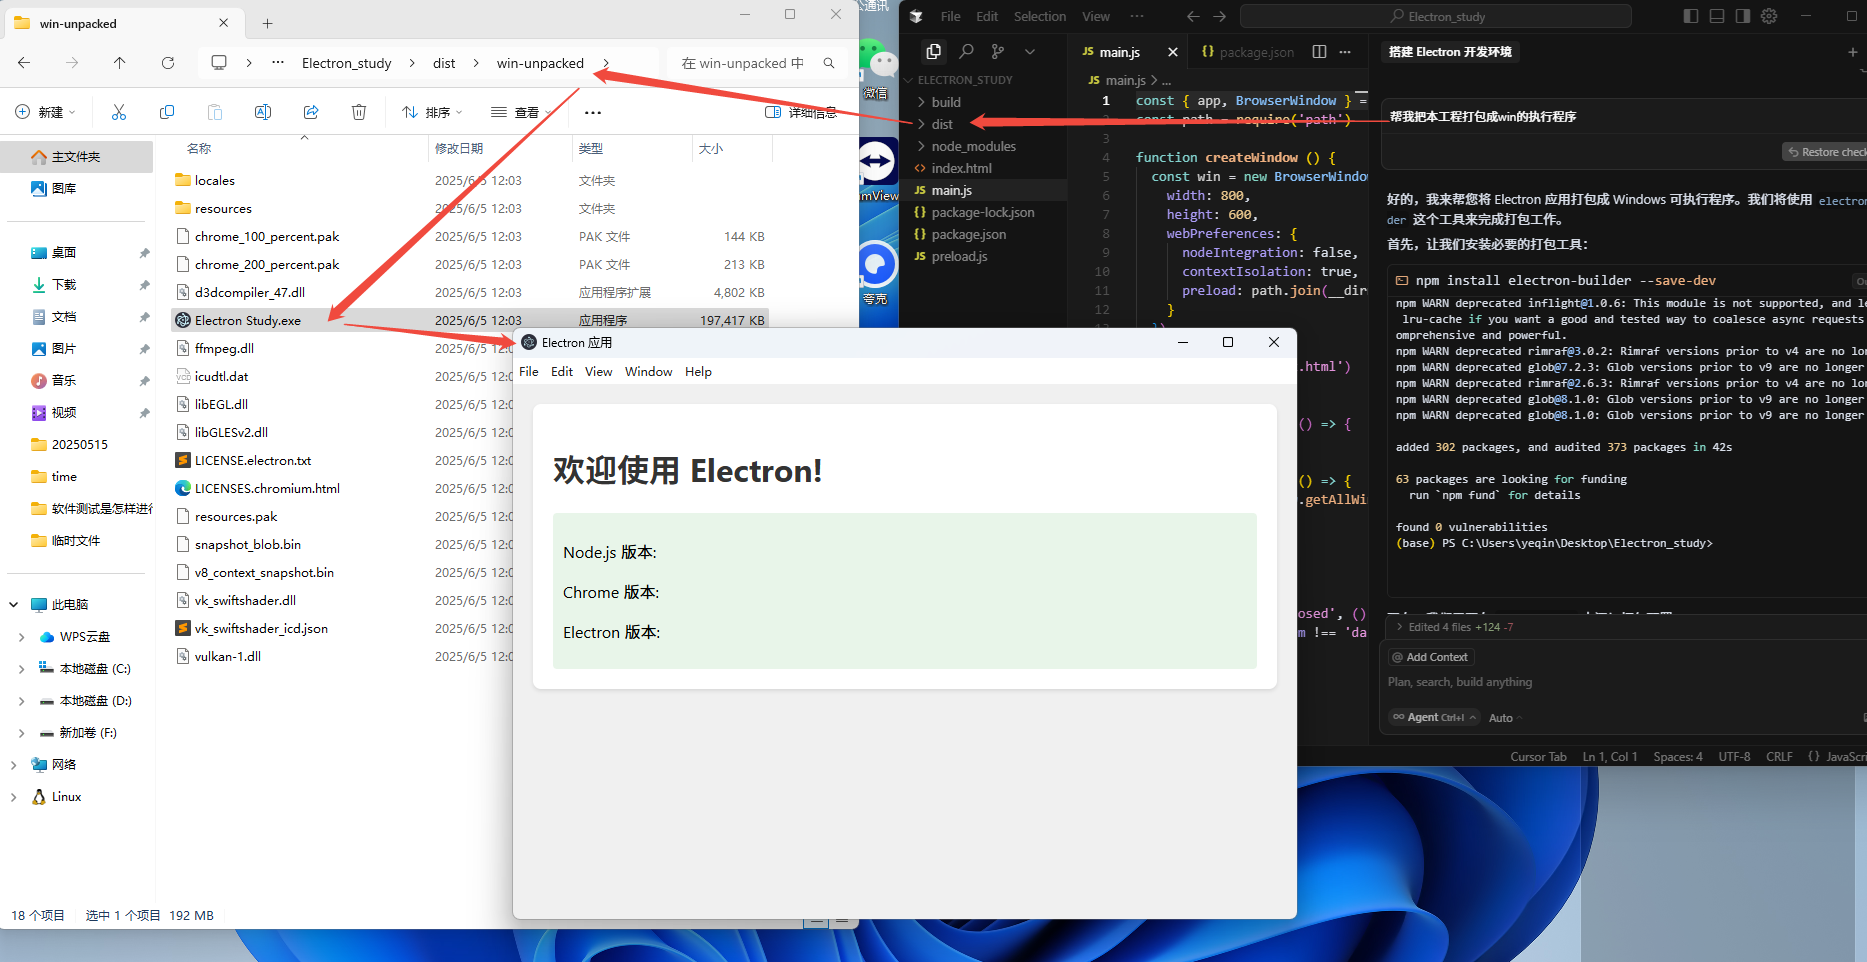This screenshot has width=1867, height=962.
Task: Click the Electron_study command search box in Cursor
Action: pyautogui.click(x=1436, y=16)
